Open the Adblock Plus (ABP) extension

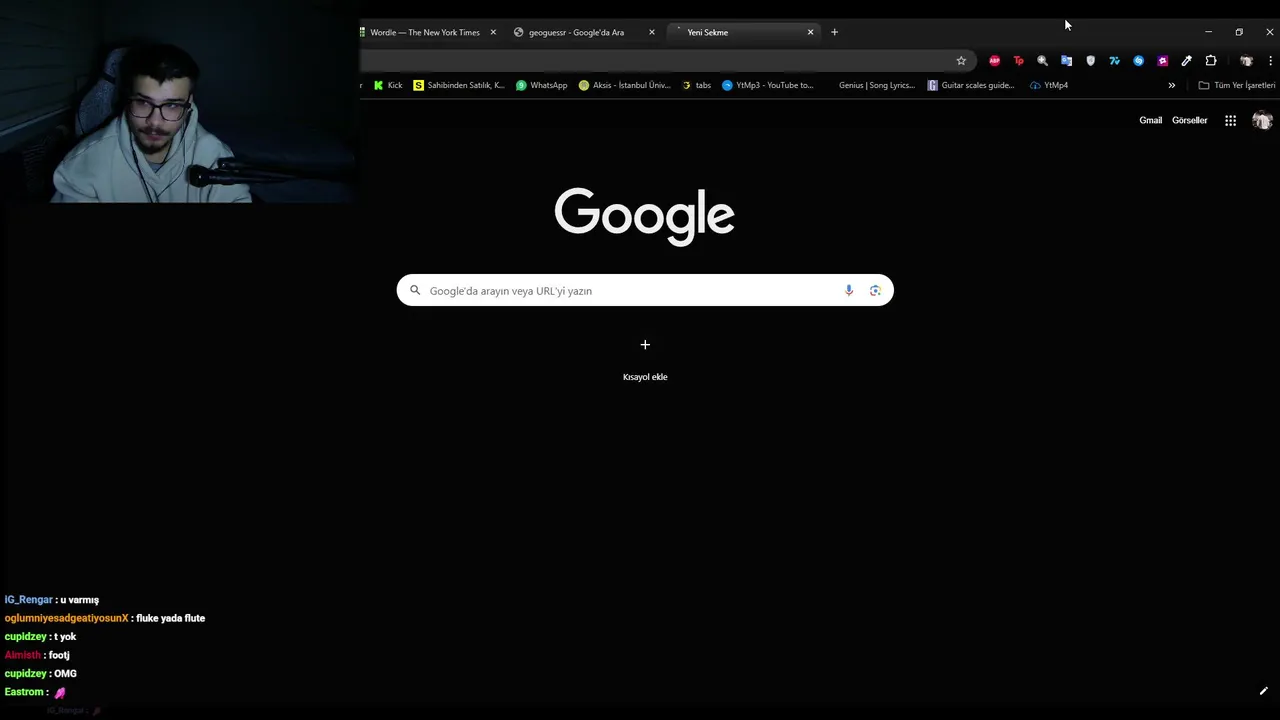tap(994, 61)
